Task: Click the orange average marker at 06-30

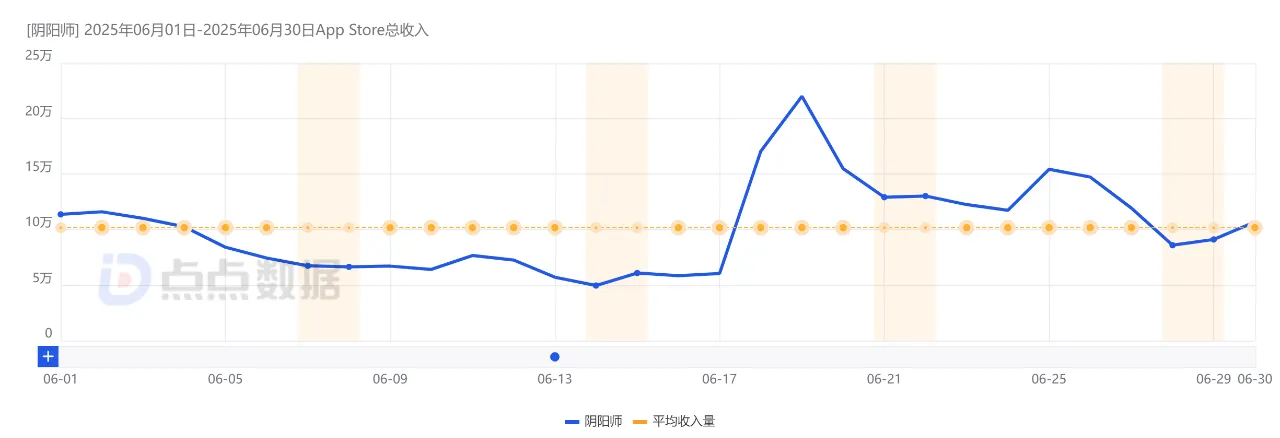Action: (x=1254, y=228)
